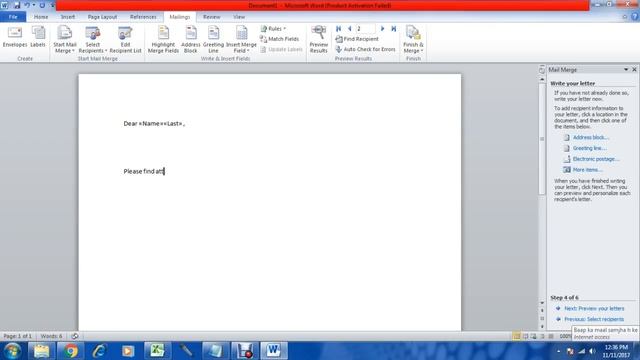Screen dimensions: 640x360
Task: Click Edit Recipient List icon
Action: [125, 40]
